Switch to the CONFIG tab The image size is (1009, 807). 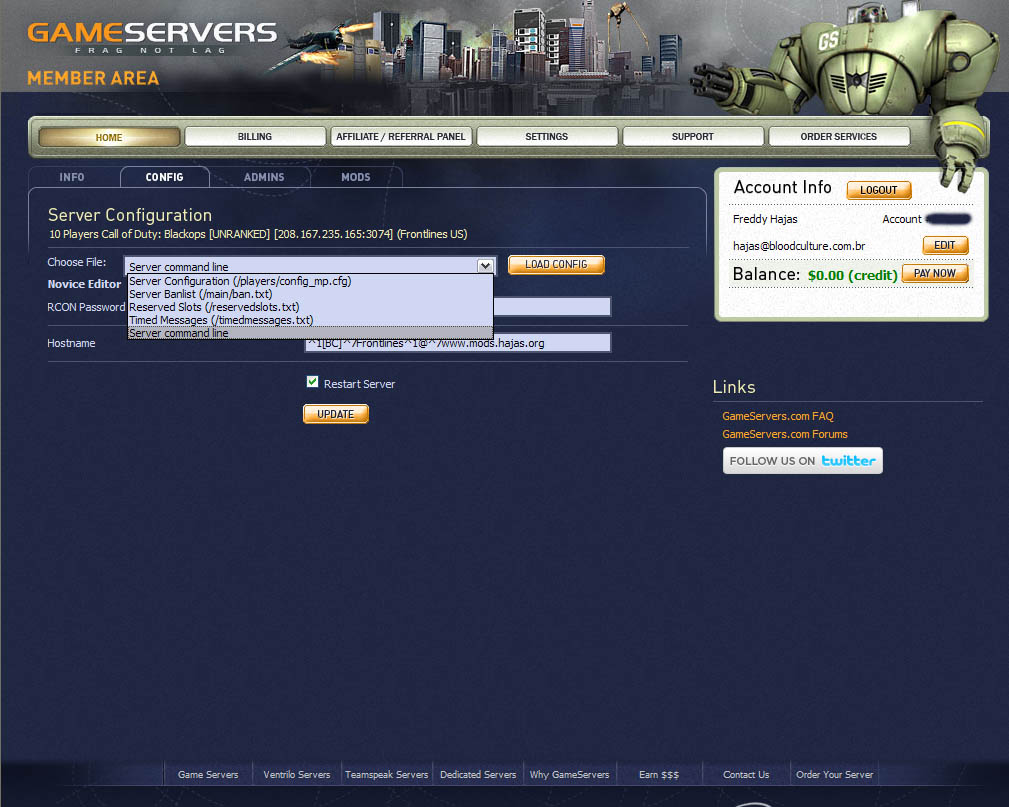165,177
